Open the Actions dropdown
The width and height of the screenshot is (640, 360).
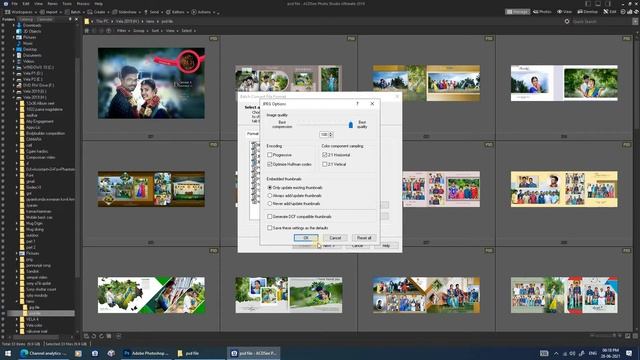coord(204,12)
